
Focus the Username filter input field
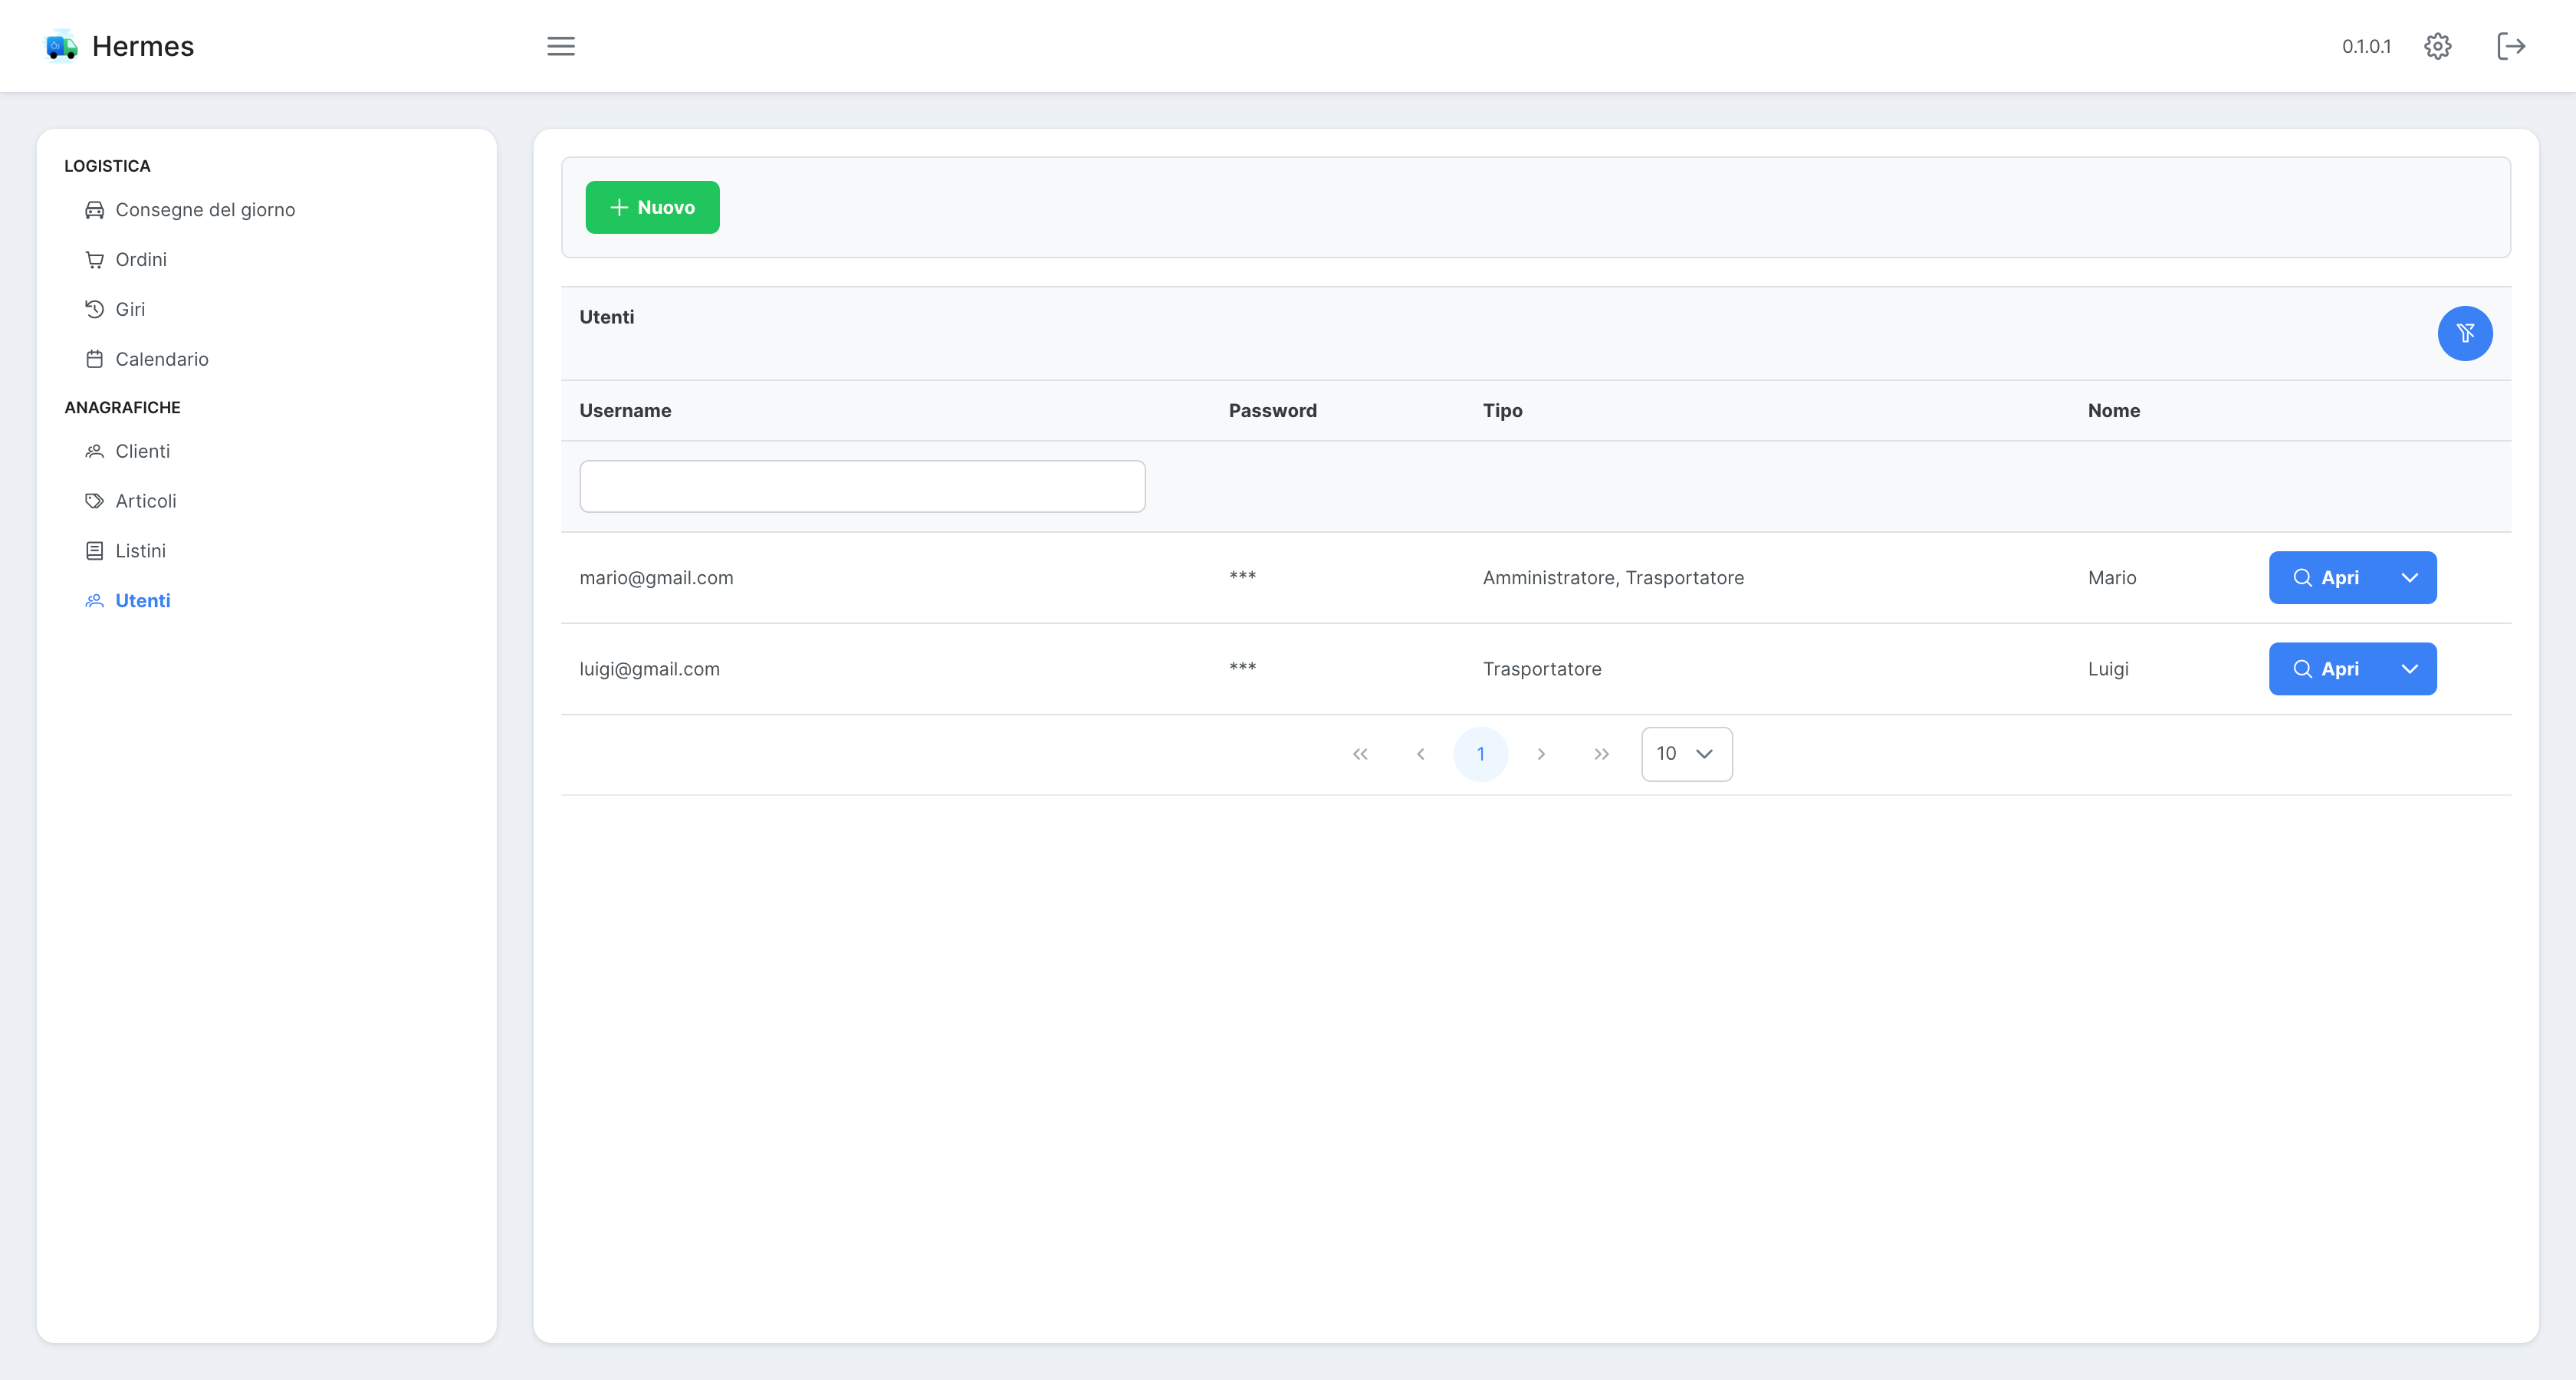point(862,487)
